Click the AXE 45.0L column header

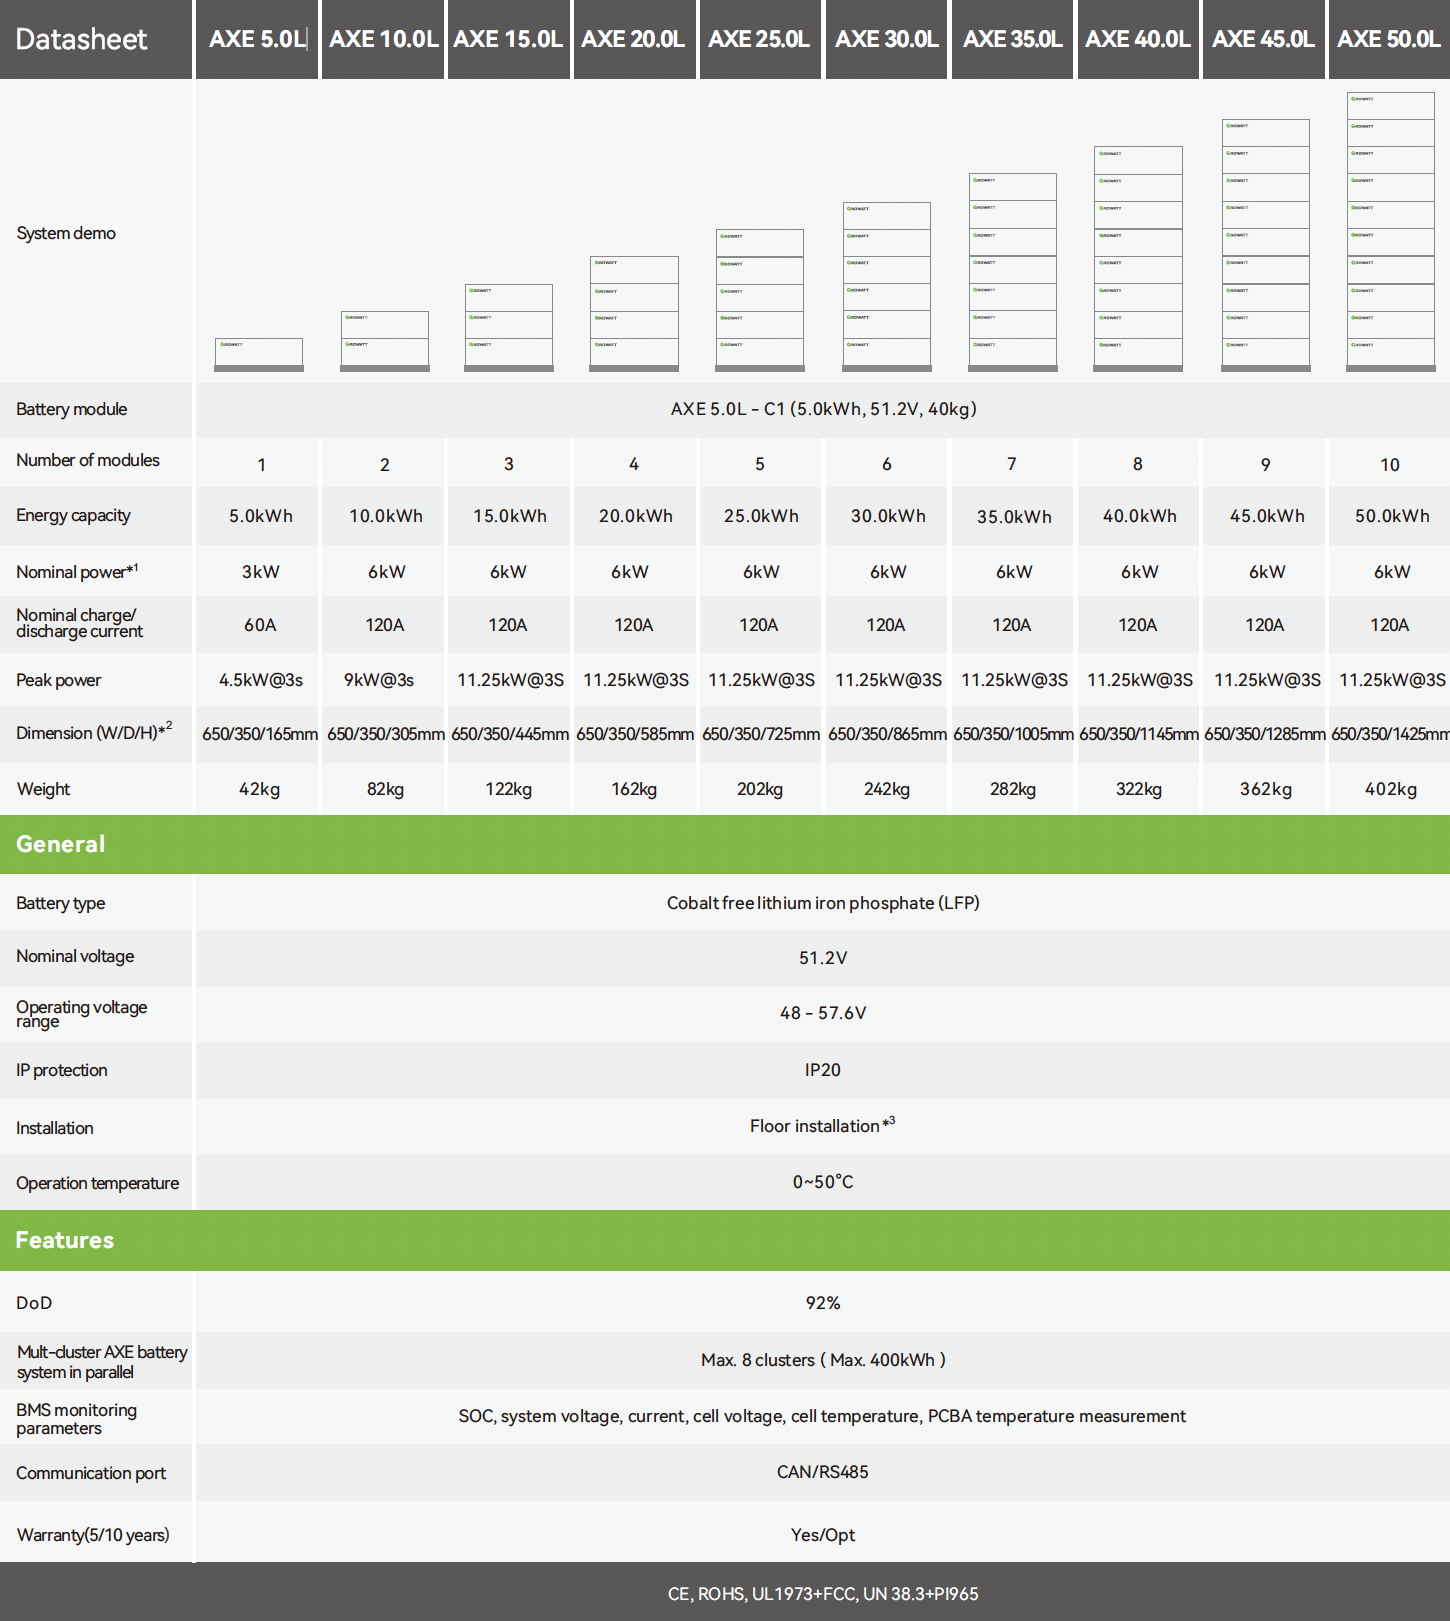click(x=1264, y=39)
